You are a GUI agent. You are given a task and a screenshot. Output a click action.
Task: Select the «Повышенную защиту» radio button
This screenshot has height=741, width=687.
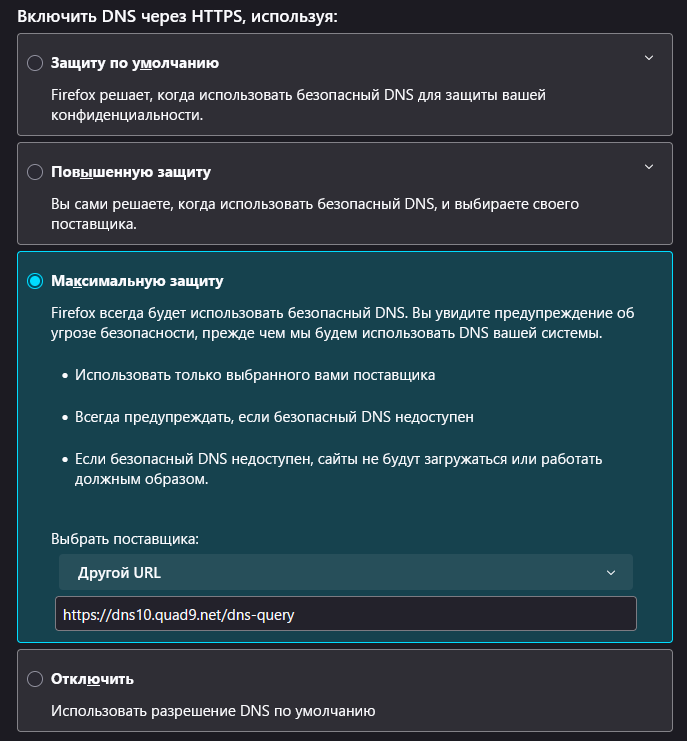(x=35, y=172)
